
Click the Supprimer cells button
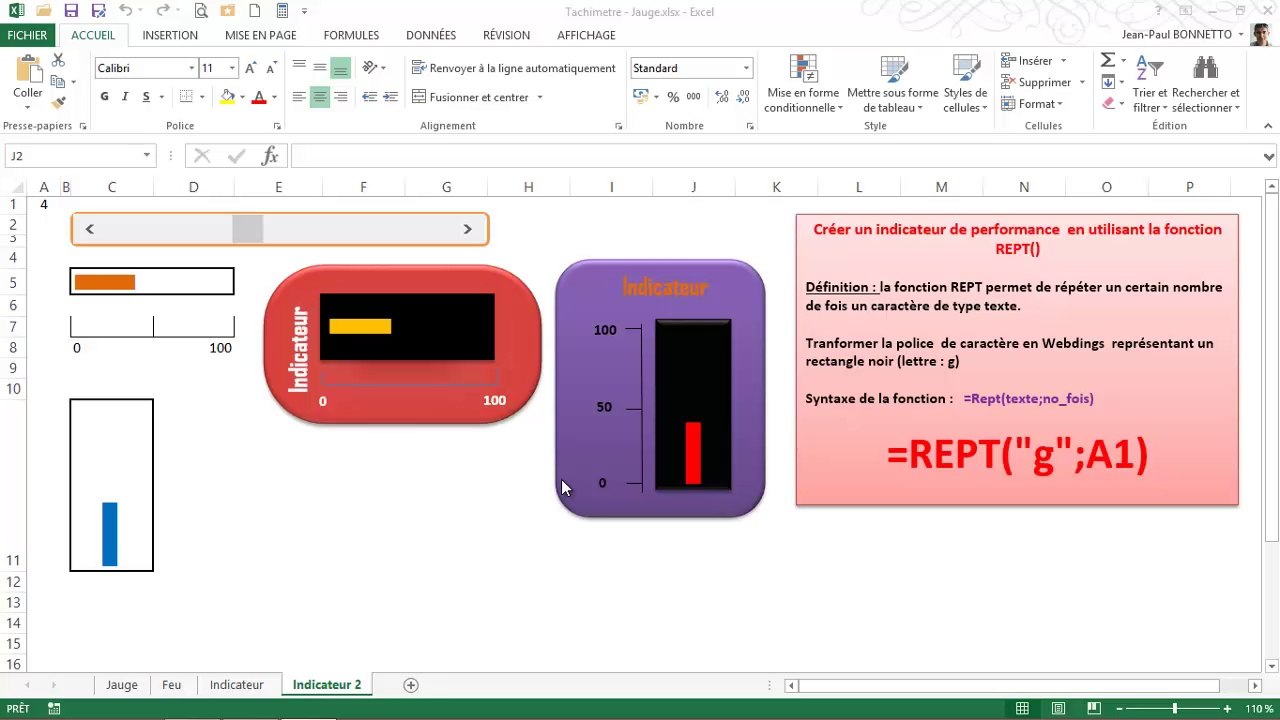[x=1036, y=82]
